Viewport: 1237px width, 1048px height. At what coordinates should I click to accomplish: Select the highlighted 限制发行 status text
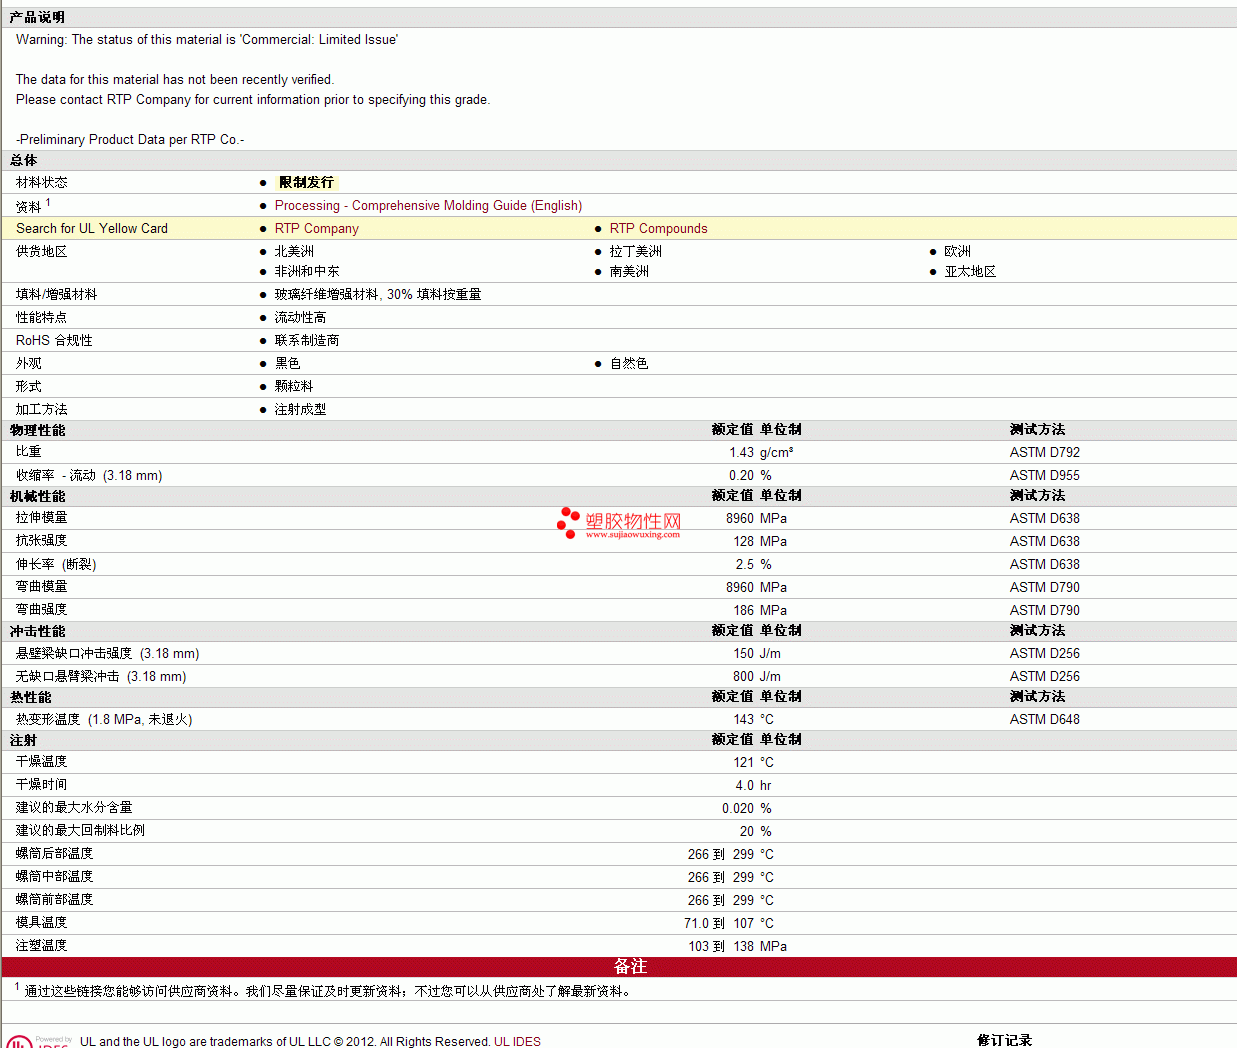point(306,182)
